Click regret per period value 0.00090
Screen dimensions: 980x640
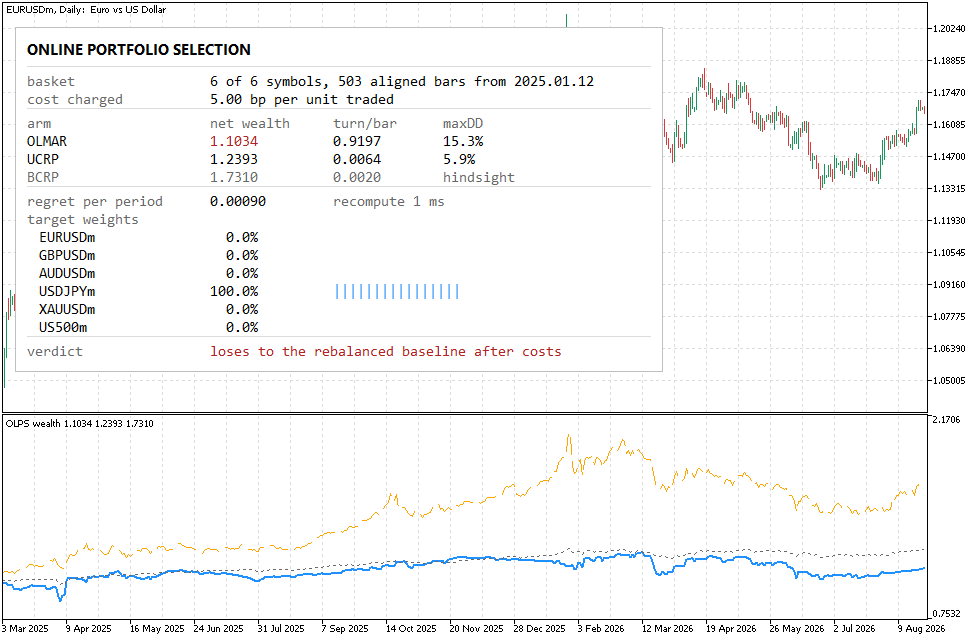pos(238,202)
